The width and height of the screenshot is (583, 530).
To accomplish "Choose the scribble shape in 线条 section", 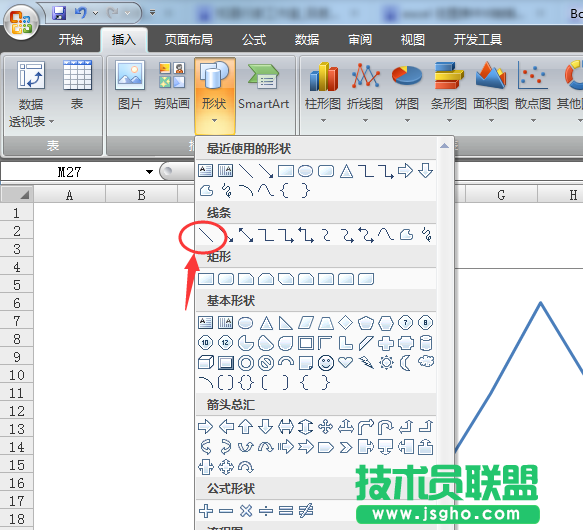I will point(426,235).
